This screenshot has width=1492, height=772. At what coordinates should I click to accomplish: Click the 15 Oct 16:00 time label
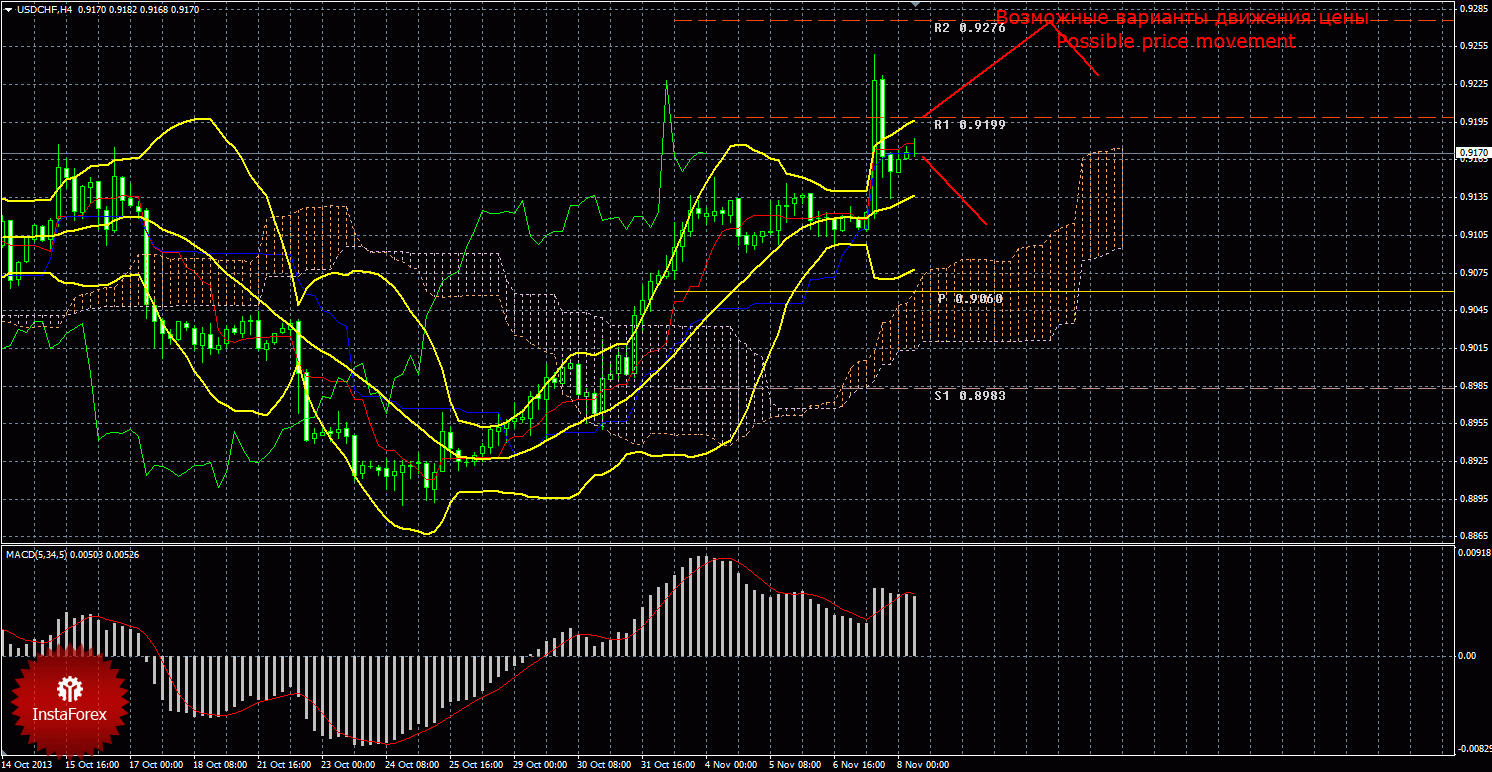click(x=92, y=765)
